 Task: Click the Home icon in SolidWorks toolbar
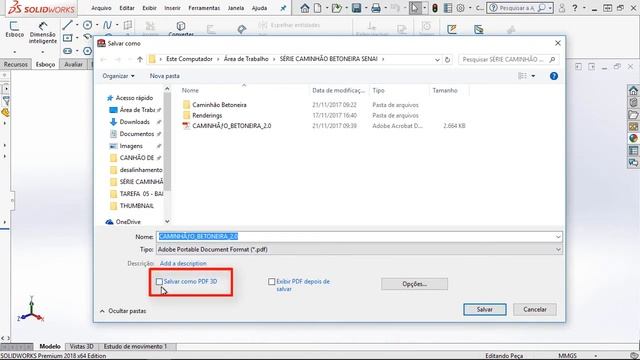click(304, 8)
